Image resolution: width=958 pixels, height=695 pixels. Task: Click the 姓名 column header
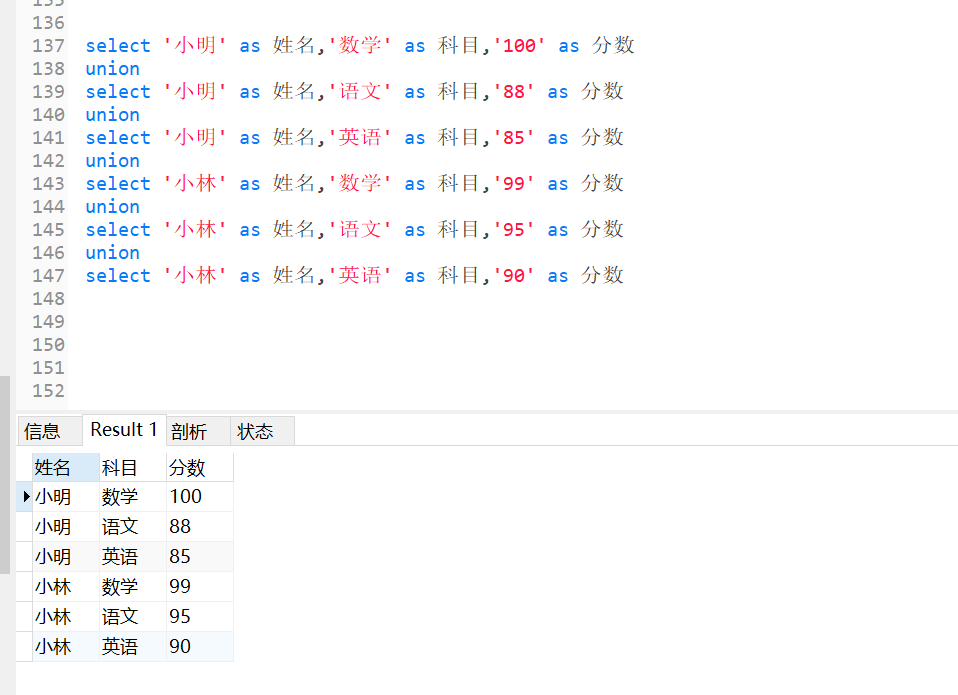point(53,466)
